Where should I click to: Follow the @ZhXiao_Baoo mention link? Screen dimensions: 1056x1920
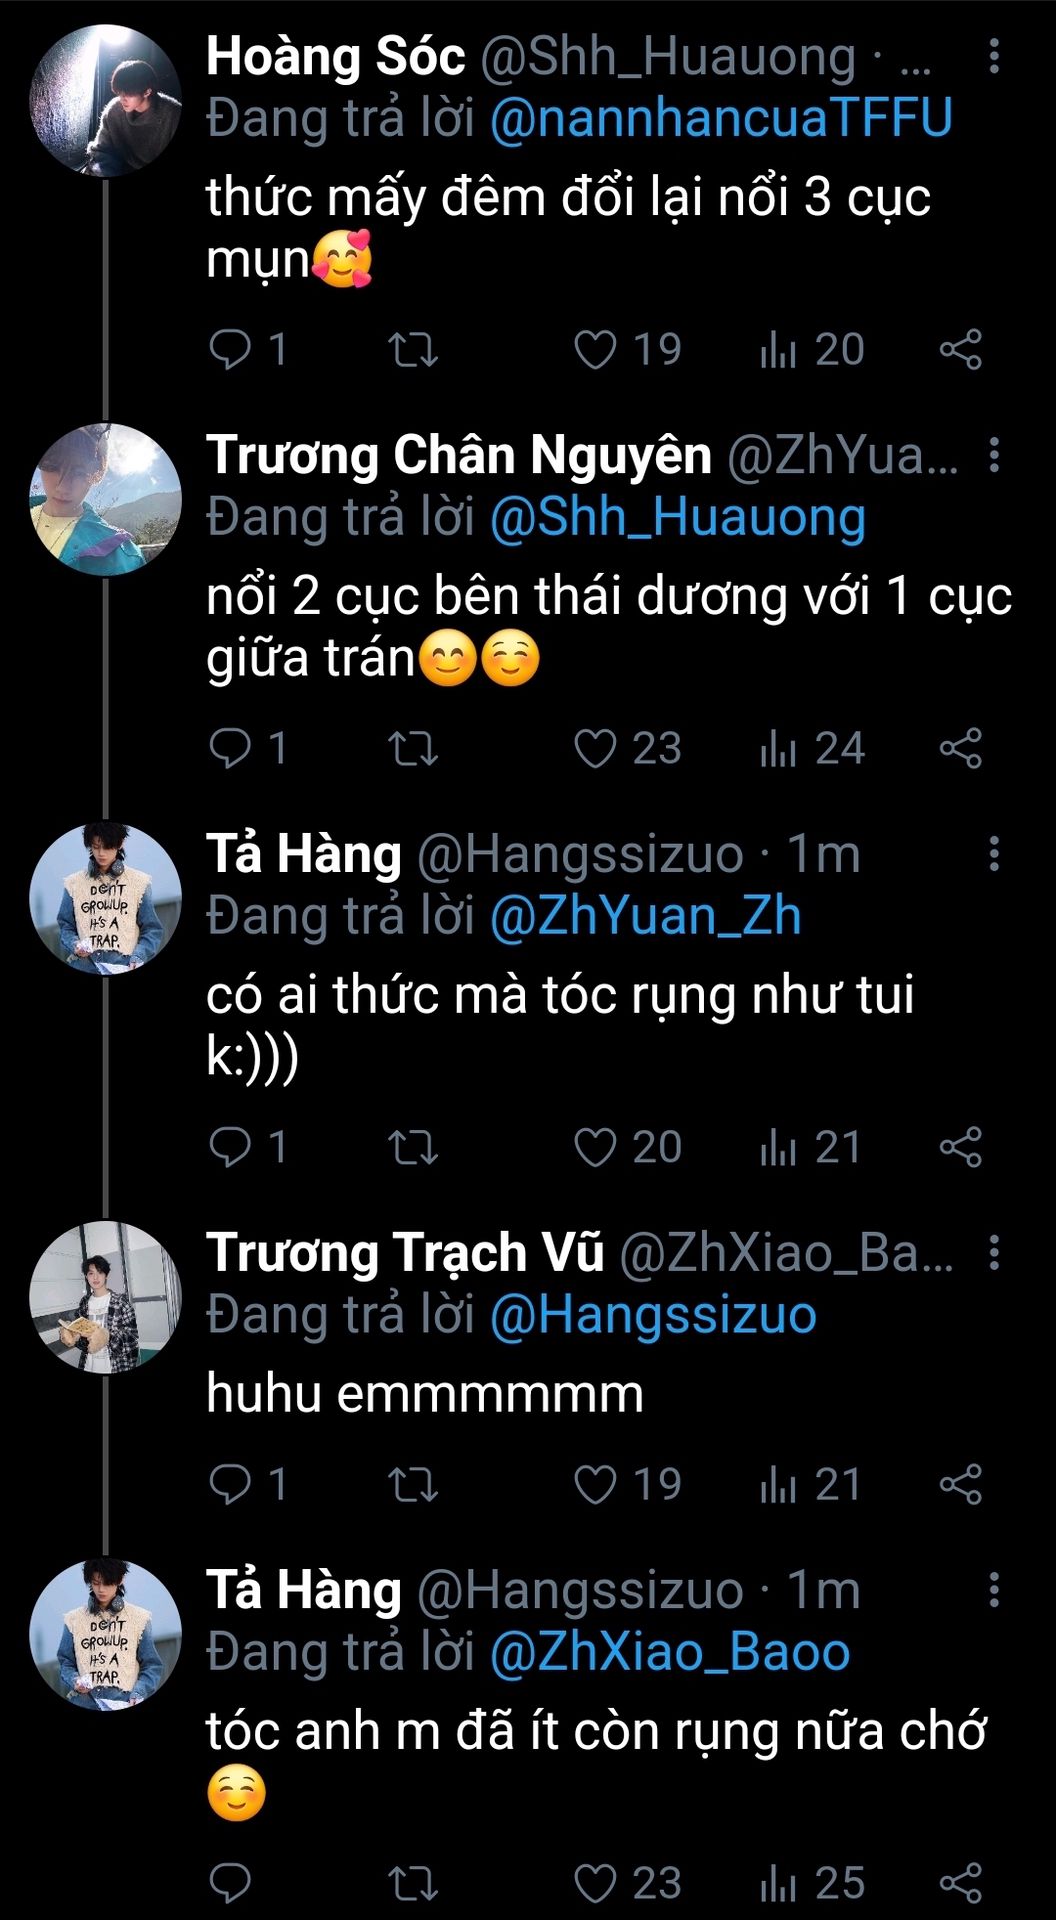coord(669,1653)
